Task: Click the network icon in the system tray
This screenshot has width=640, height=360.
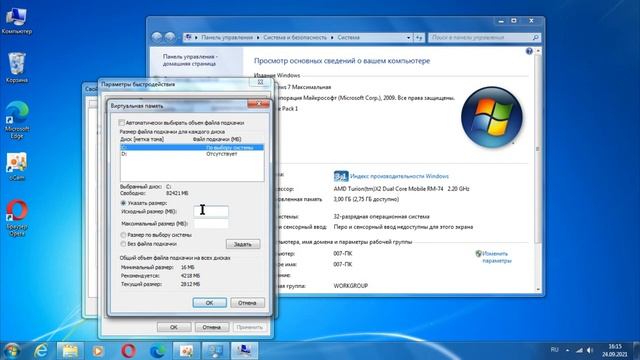Action: (x=579, y=350)
